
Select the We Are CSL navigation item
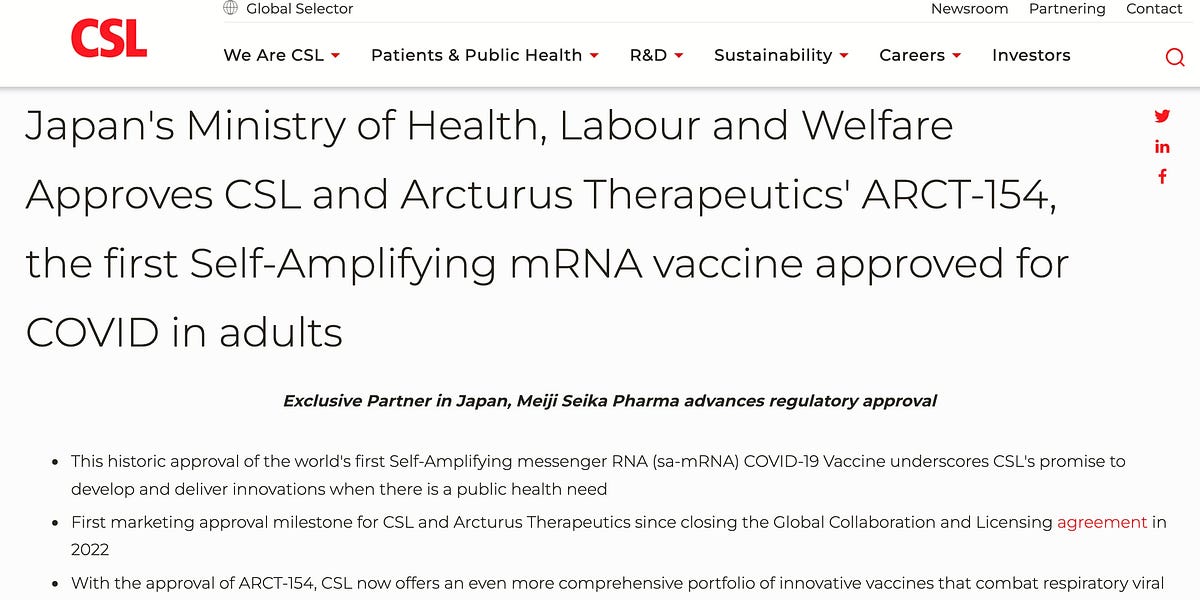click(273, 56)
